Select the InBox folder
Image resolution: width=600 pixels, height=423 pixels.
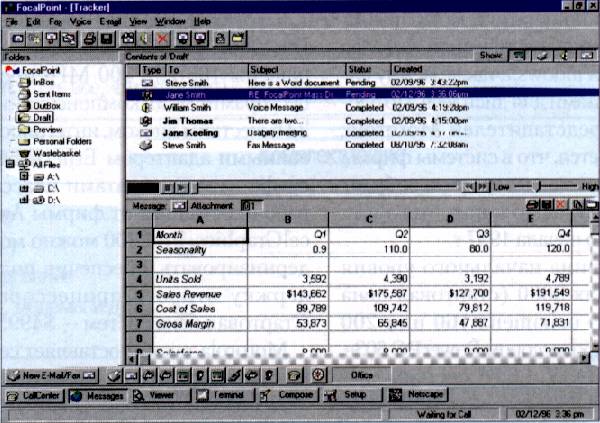(x=43, y=82)
